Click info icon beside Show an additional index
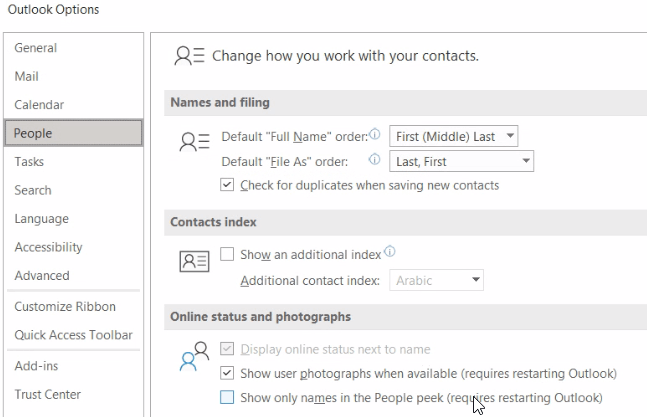 click(x=390, y=251)
